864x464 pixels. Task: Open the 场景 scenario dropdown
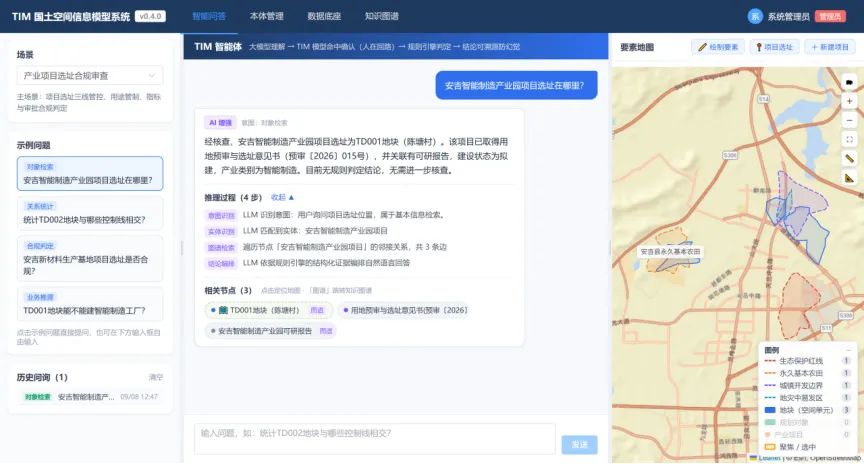tap(90, 75)
